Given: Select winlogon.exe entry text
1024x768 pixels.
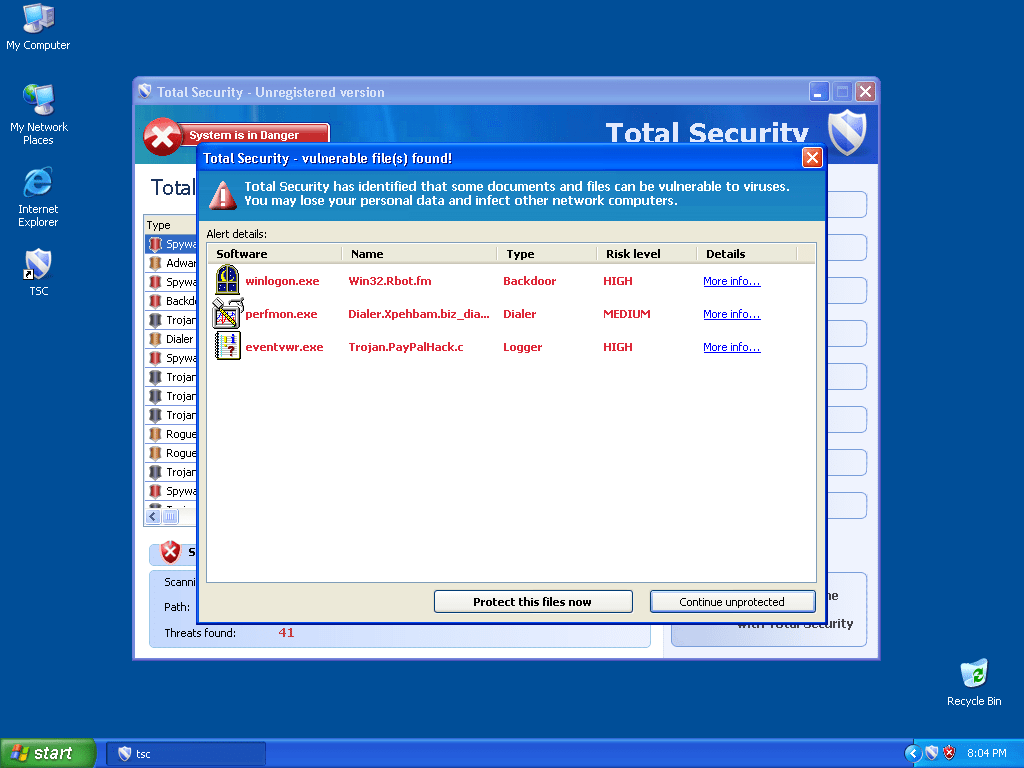Looking at the screenshot, I should [x=282, y=281].
